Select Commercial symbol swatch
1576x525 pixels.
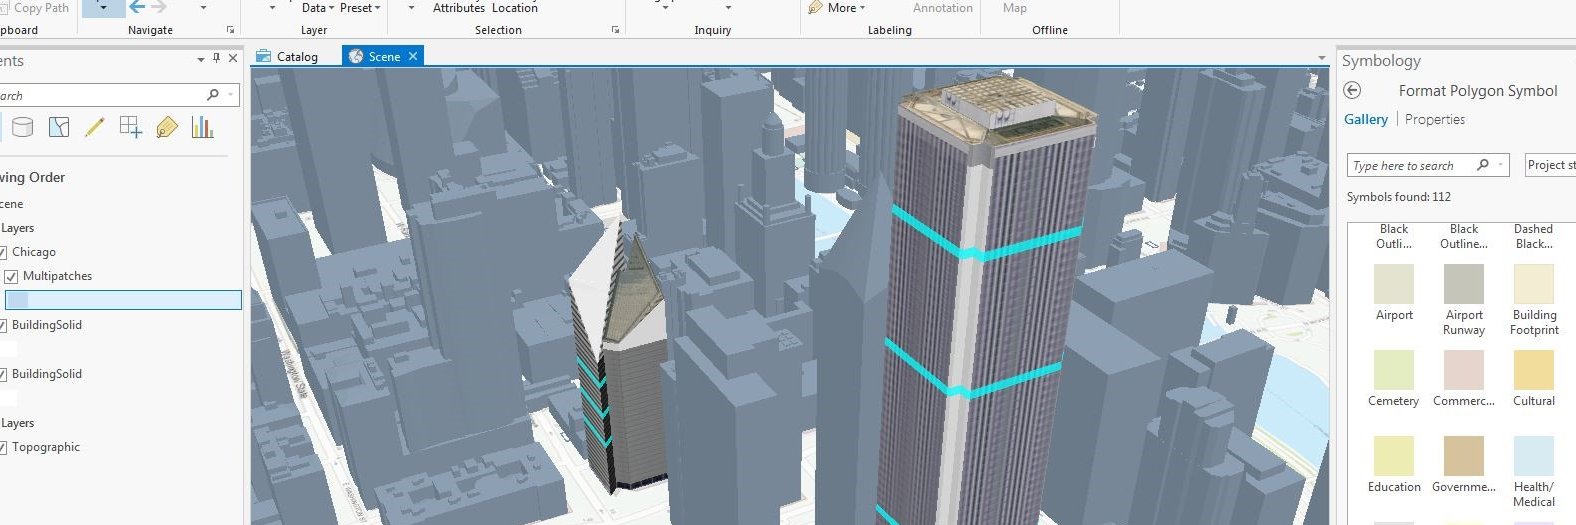(1464, 370)
